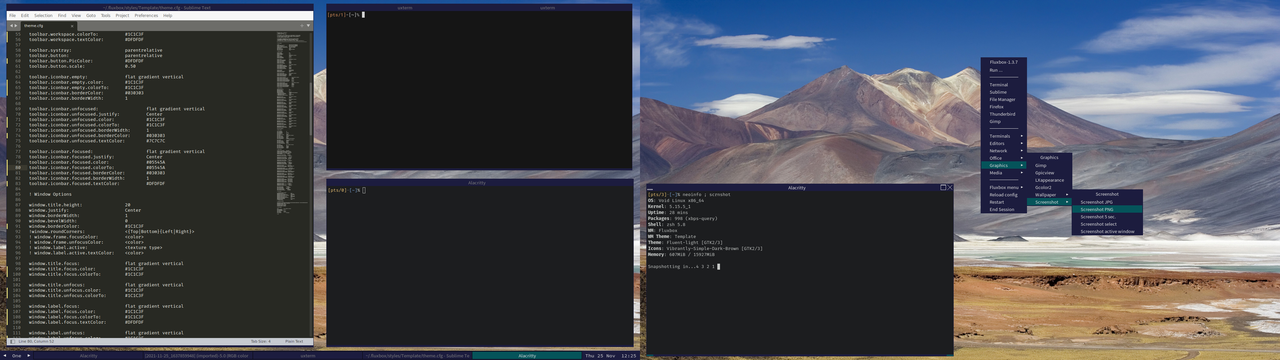
Task: Click Restart in the Fluxbox menu
Action: tap(1005, 202)
